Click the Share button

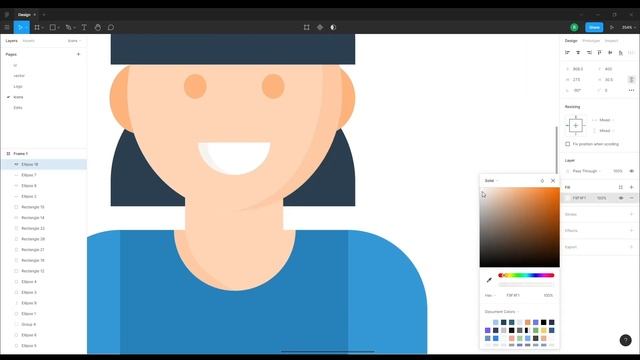coord(594,27)
